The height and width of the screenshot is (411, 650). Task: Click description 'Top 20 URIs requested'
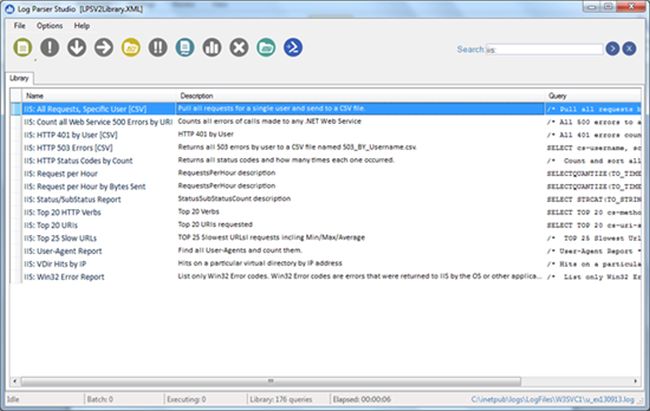pos(215,224)
